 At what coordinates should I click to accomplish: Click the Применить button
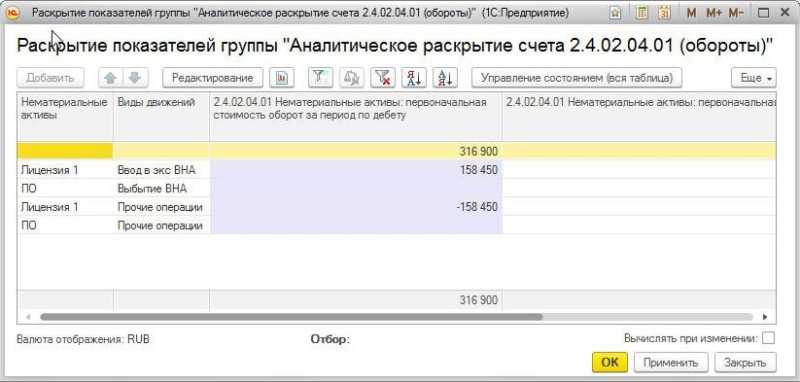point(670,362)
